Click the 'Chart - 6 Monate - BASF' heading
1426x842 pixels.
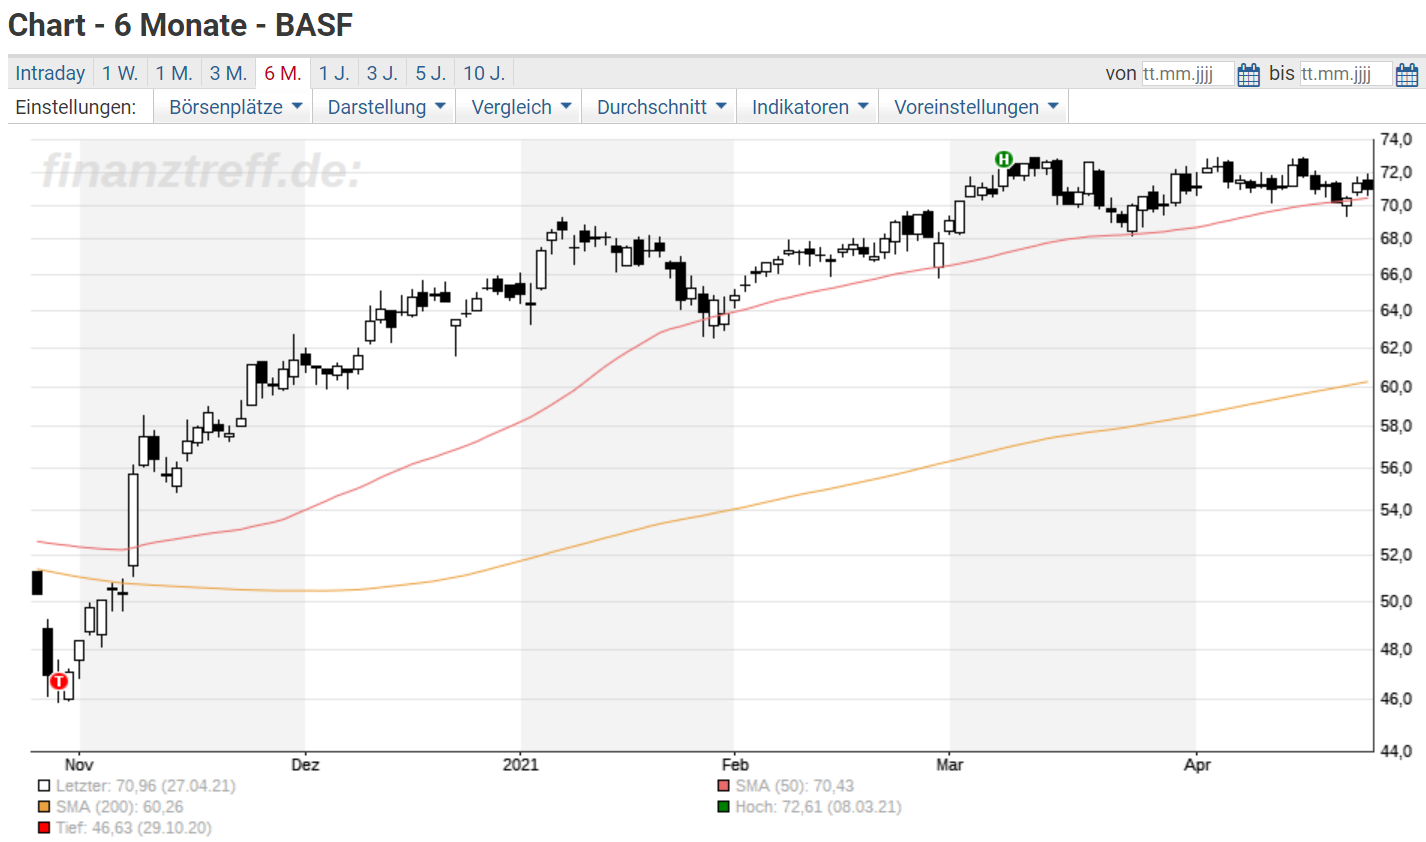(x=181, y=25)
